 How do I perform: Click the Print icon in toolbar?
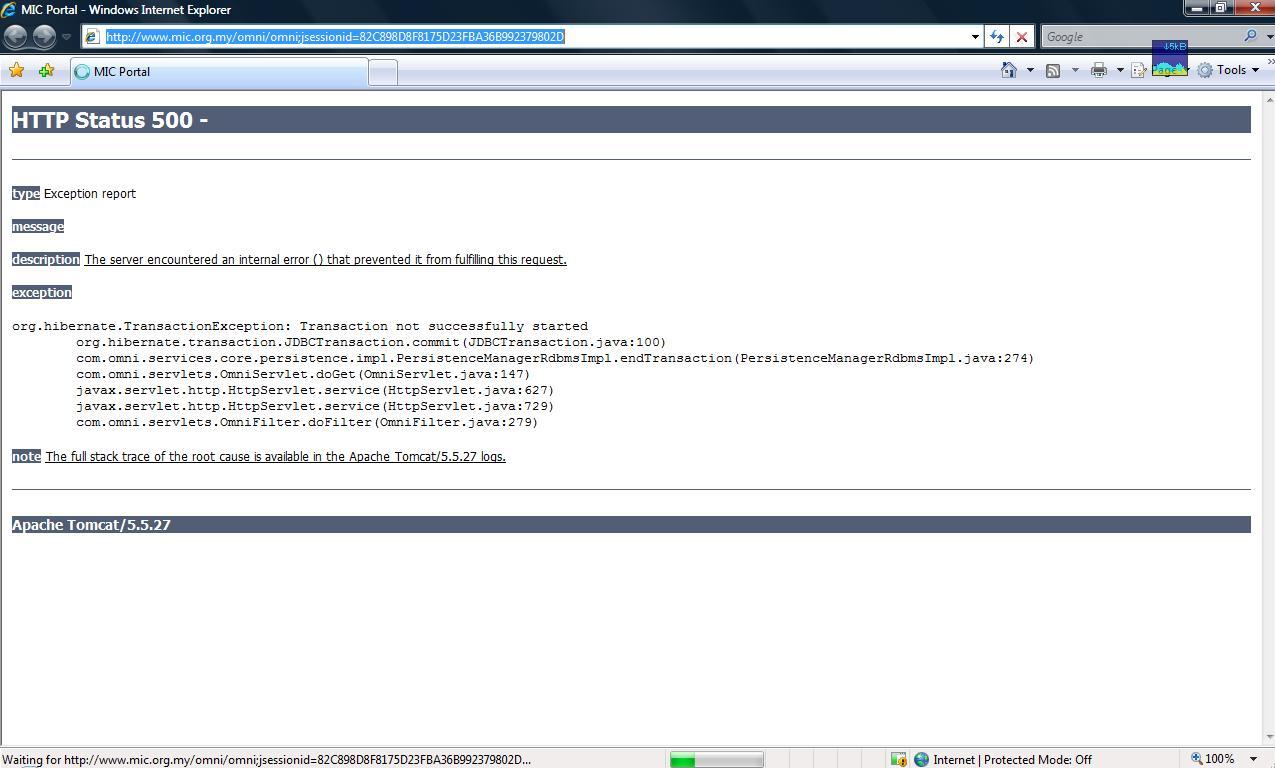pos(1099,70)
